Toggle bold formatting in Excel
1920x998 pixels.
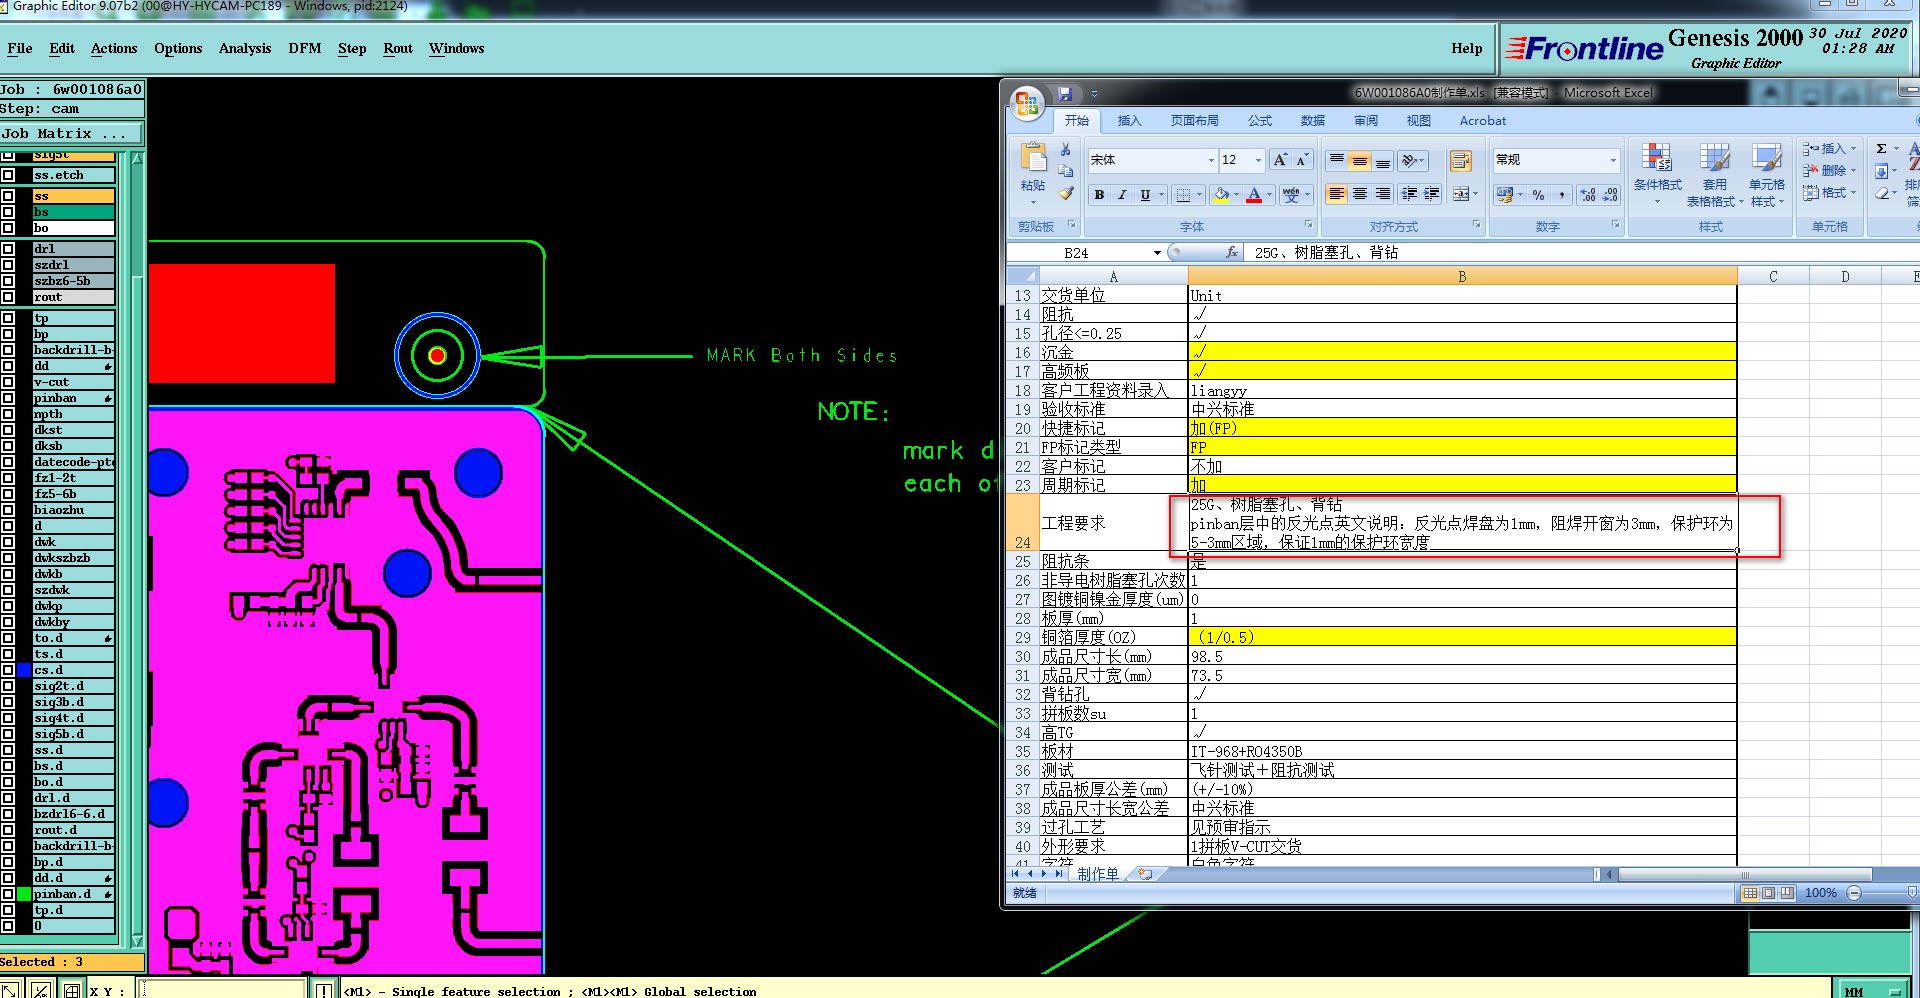tap(1099, 195)
